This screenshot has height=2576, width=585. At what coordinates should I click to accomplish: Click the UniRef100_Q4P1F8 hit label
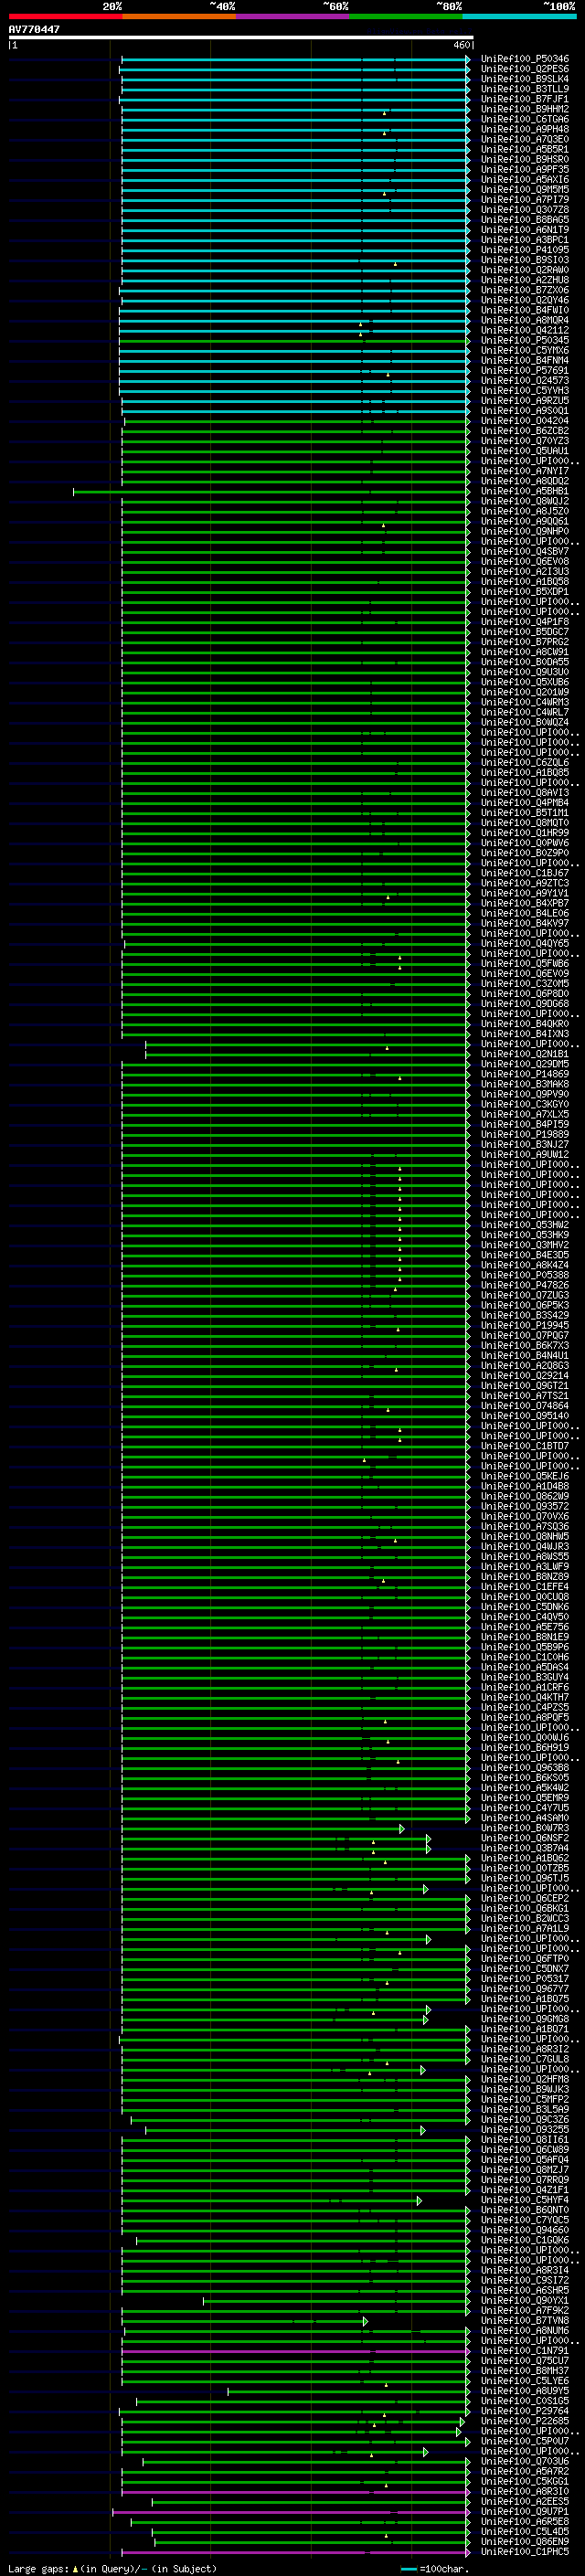pyautogui.click(x=524, y=622)
